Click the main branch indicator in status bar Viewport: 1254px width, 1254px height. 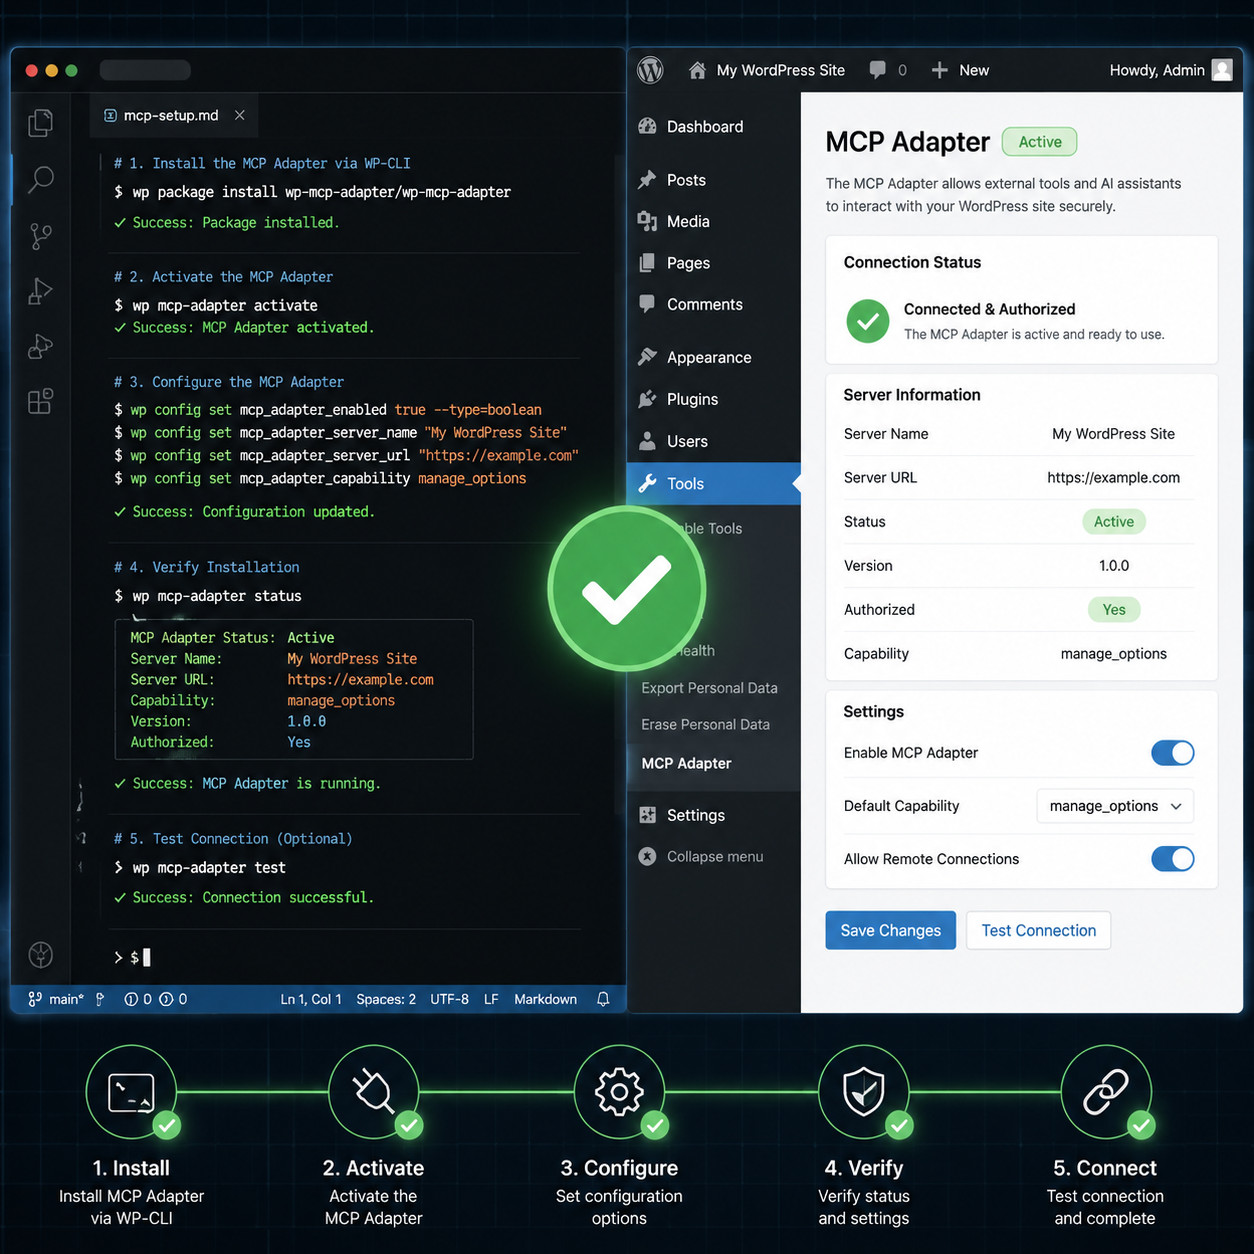(x=56, y=999)
